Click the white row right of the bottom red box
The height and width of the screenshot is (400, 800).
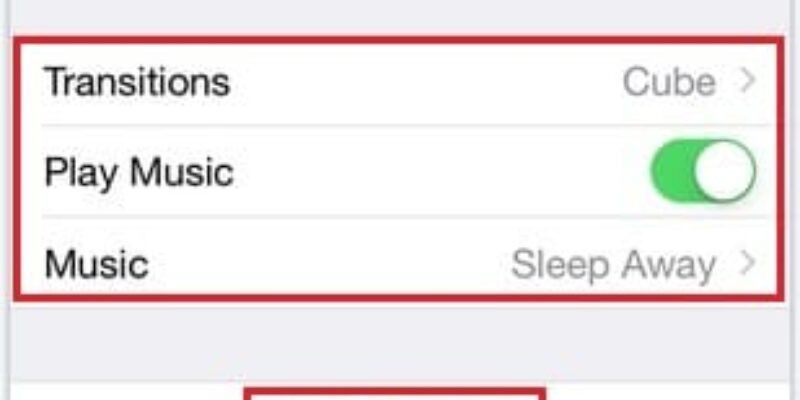click(x=670, y=393)
